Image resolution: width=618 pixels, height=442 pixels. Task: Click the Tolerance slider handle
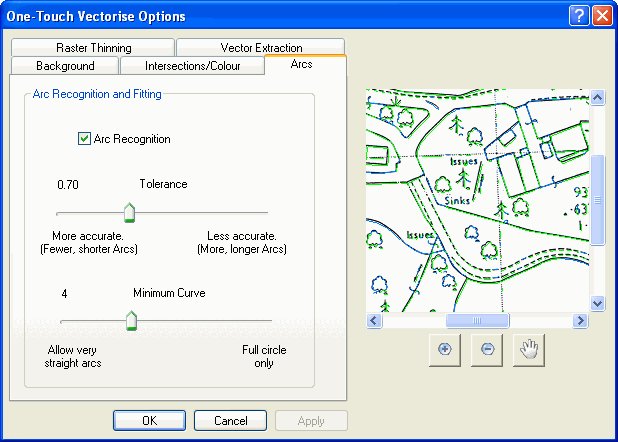[128, 213]
